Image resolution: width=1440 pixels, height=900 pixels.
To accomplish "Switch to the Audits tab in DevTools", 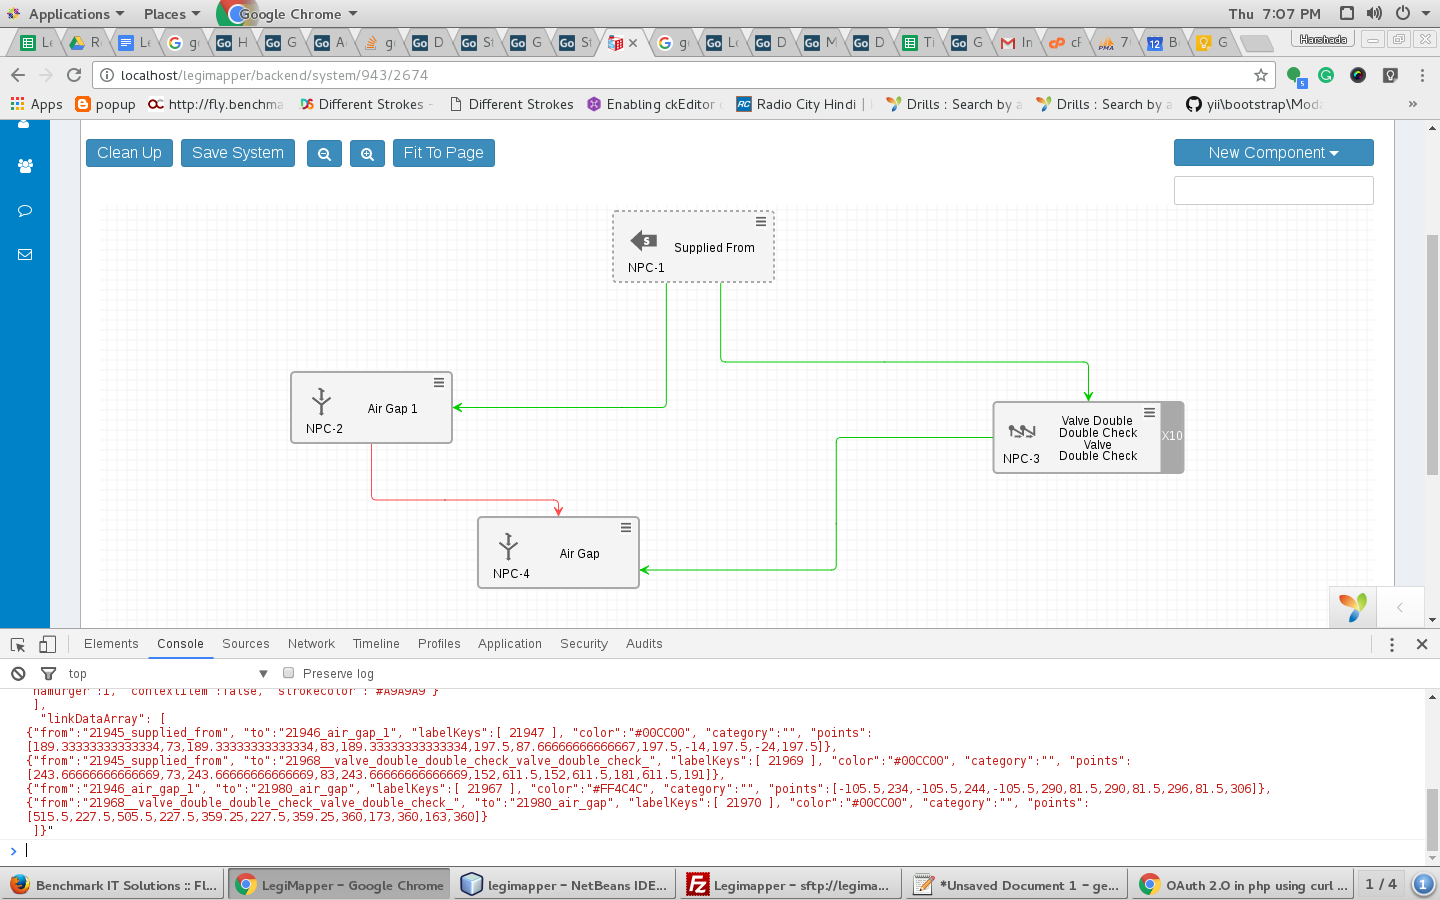I will pos(644,644).
